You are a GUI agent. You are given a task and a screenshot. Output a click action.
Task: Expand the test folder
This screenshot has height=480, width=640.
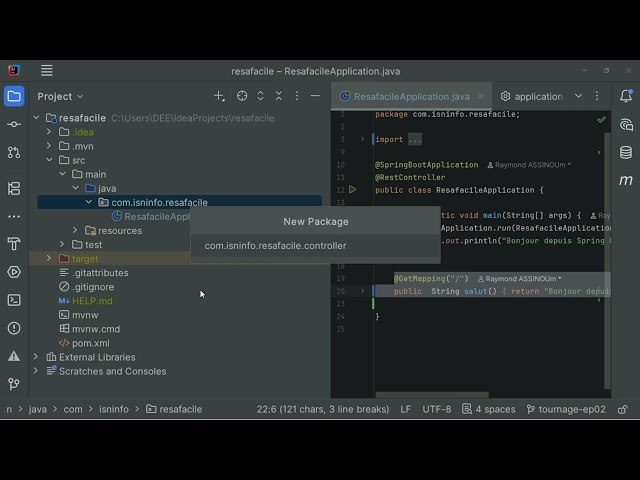pyautogui.click(x=62, y=244)
